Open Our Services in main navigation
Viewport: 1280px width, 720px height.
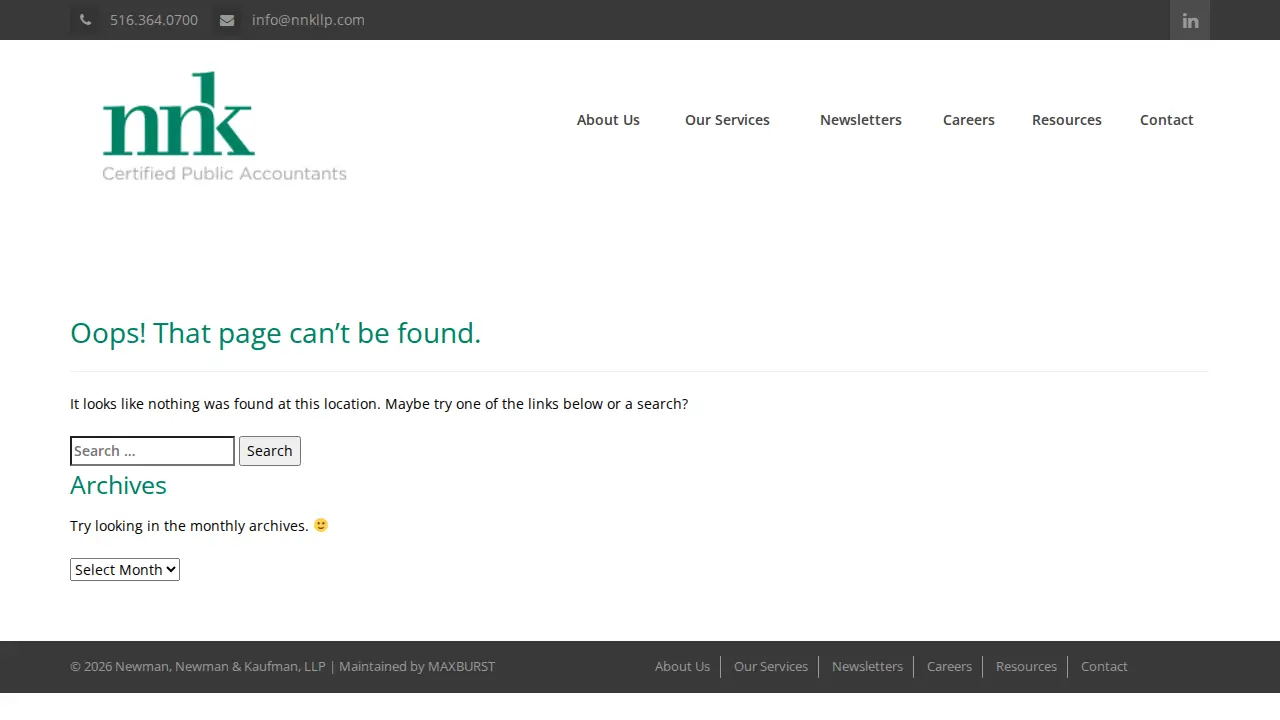(x=727, y=120)
